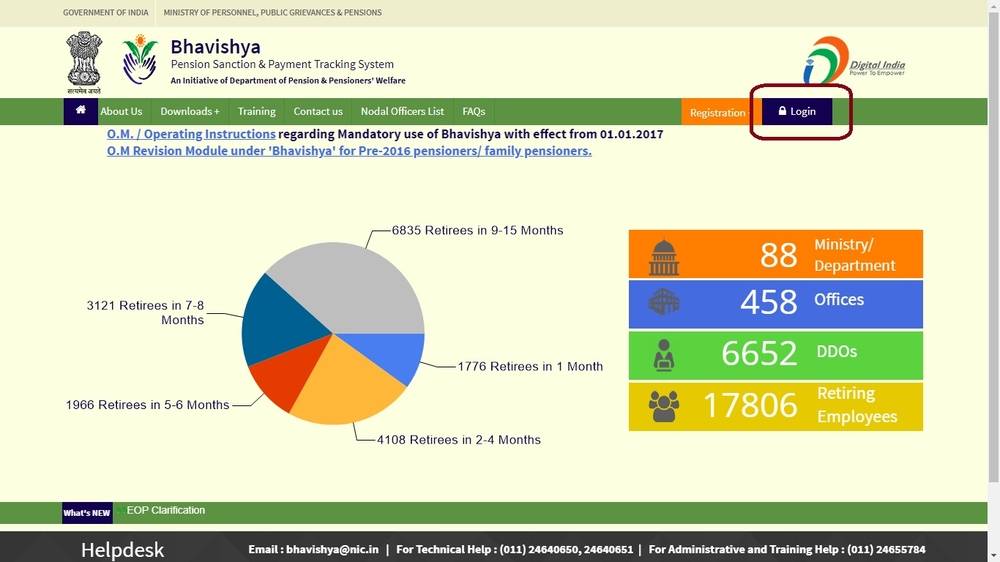This screenshot has width=1000, height=562.
Task: Expand the Downloads + menu
Action: coord(189,112)
